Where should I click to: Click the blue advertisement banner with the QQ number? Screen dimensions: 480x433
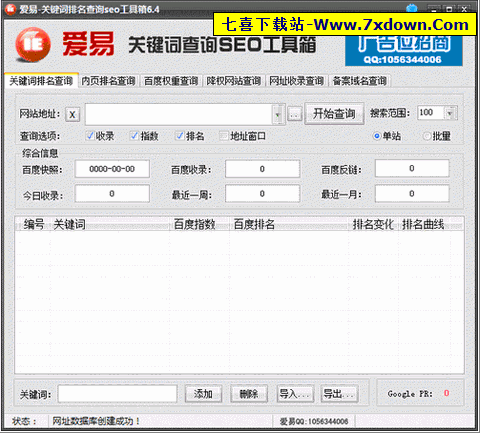404,51
